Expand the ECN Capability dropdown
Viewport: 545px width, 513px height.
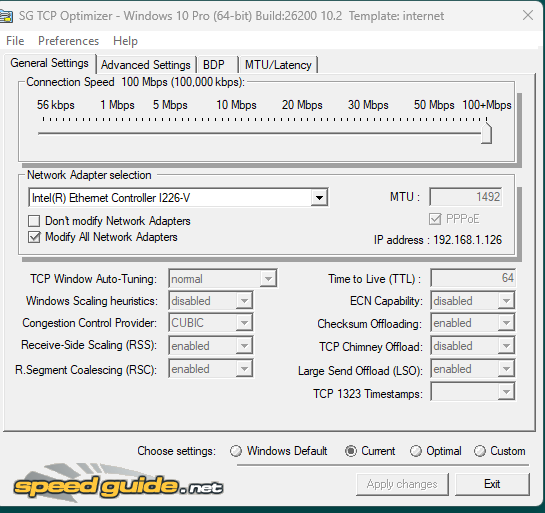point(506,301)
